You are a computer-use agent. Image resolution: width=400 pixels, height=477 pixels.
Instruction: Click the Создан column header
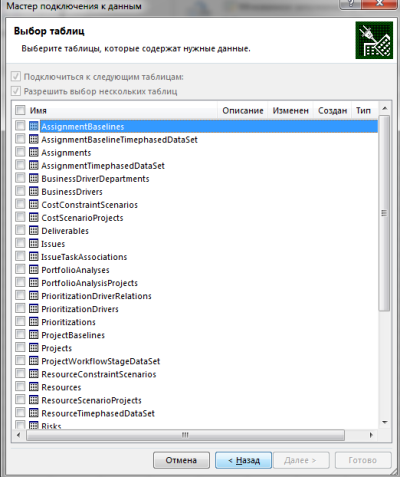(x=332, y=110)
